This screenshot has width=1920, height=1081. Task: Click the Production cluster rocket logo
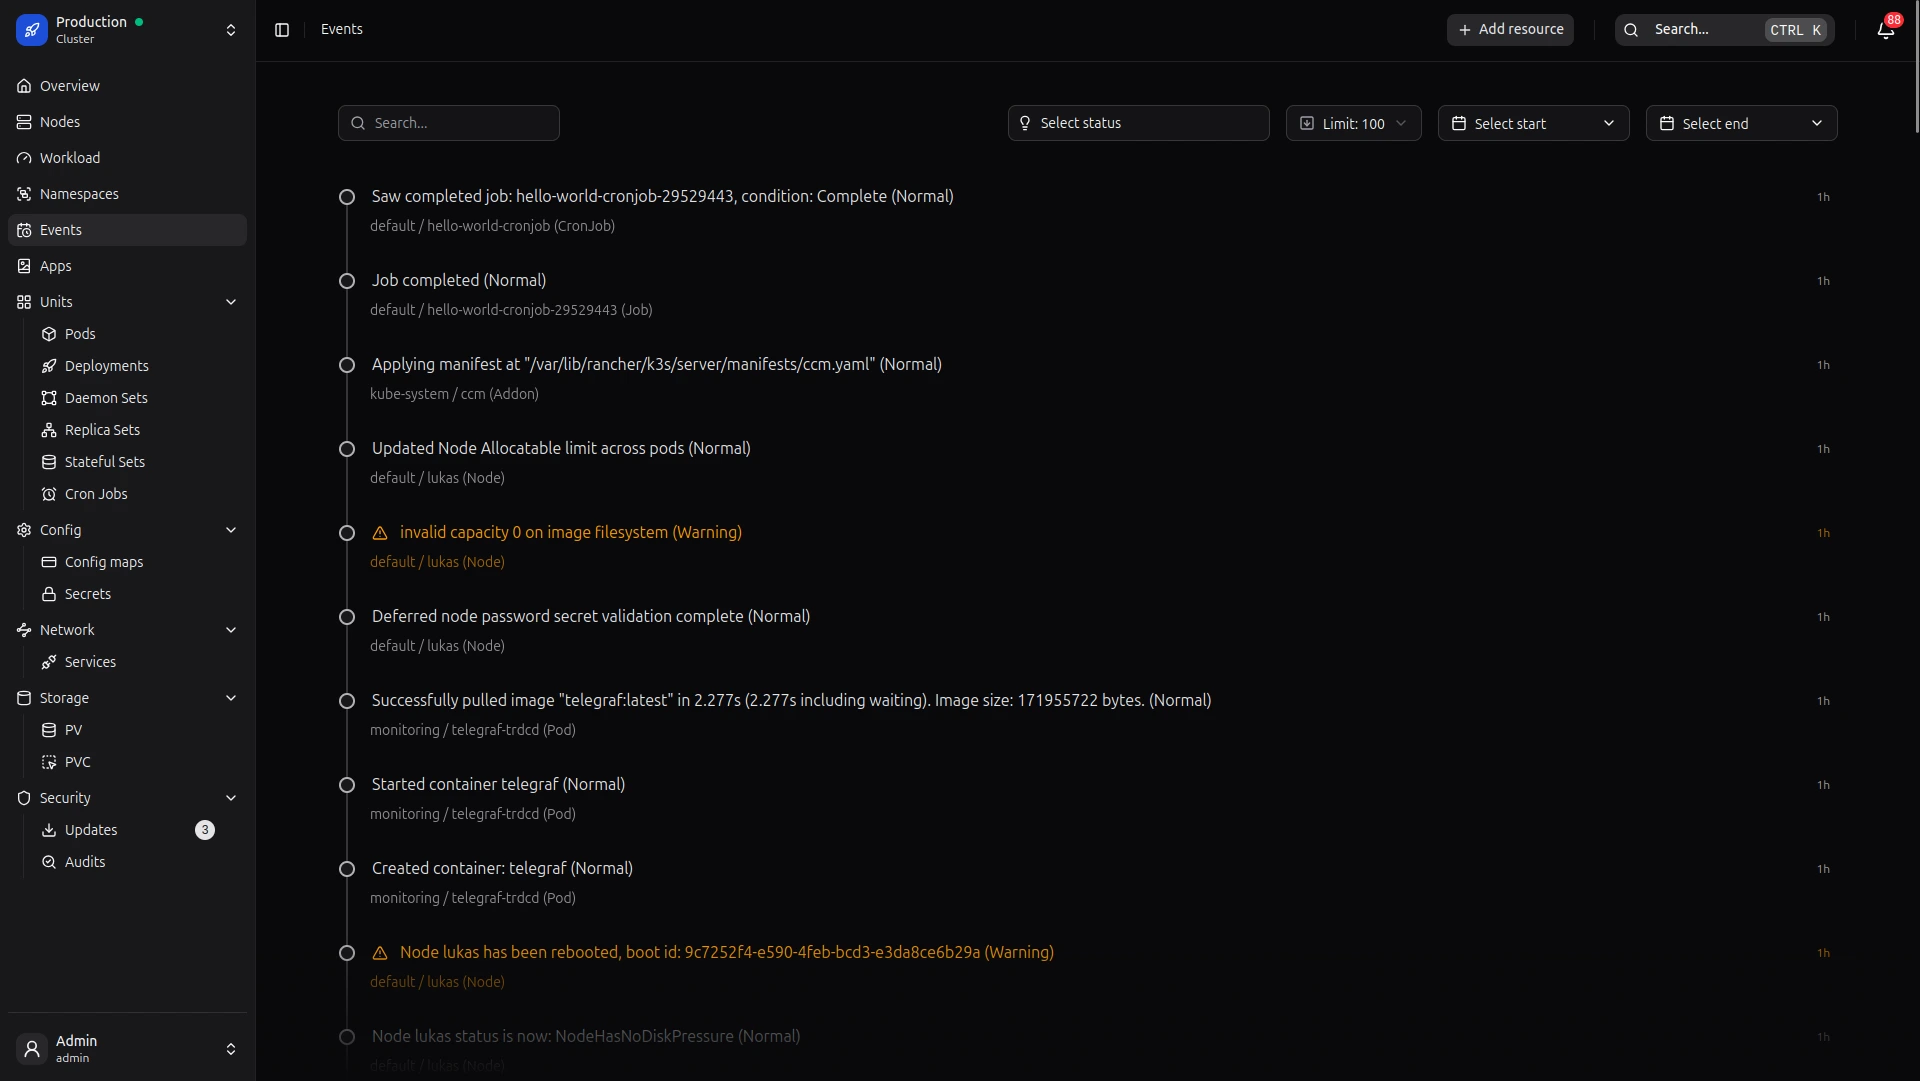(x=32, y=30)
